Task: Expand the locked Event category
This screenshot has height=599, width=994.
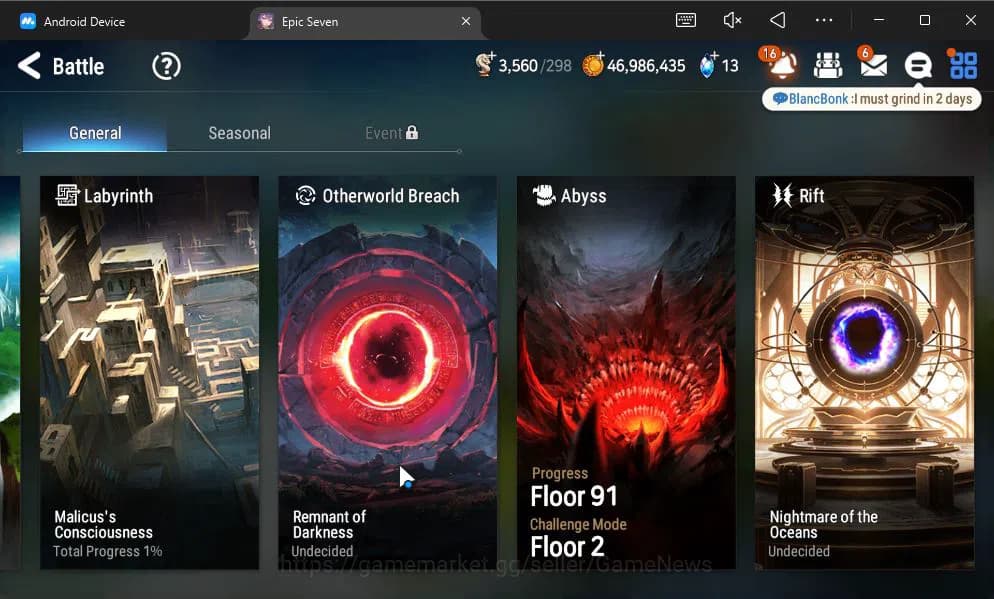Action: pyautogui.click(x=391, y=132)
